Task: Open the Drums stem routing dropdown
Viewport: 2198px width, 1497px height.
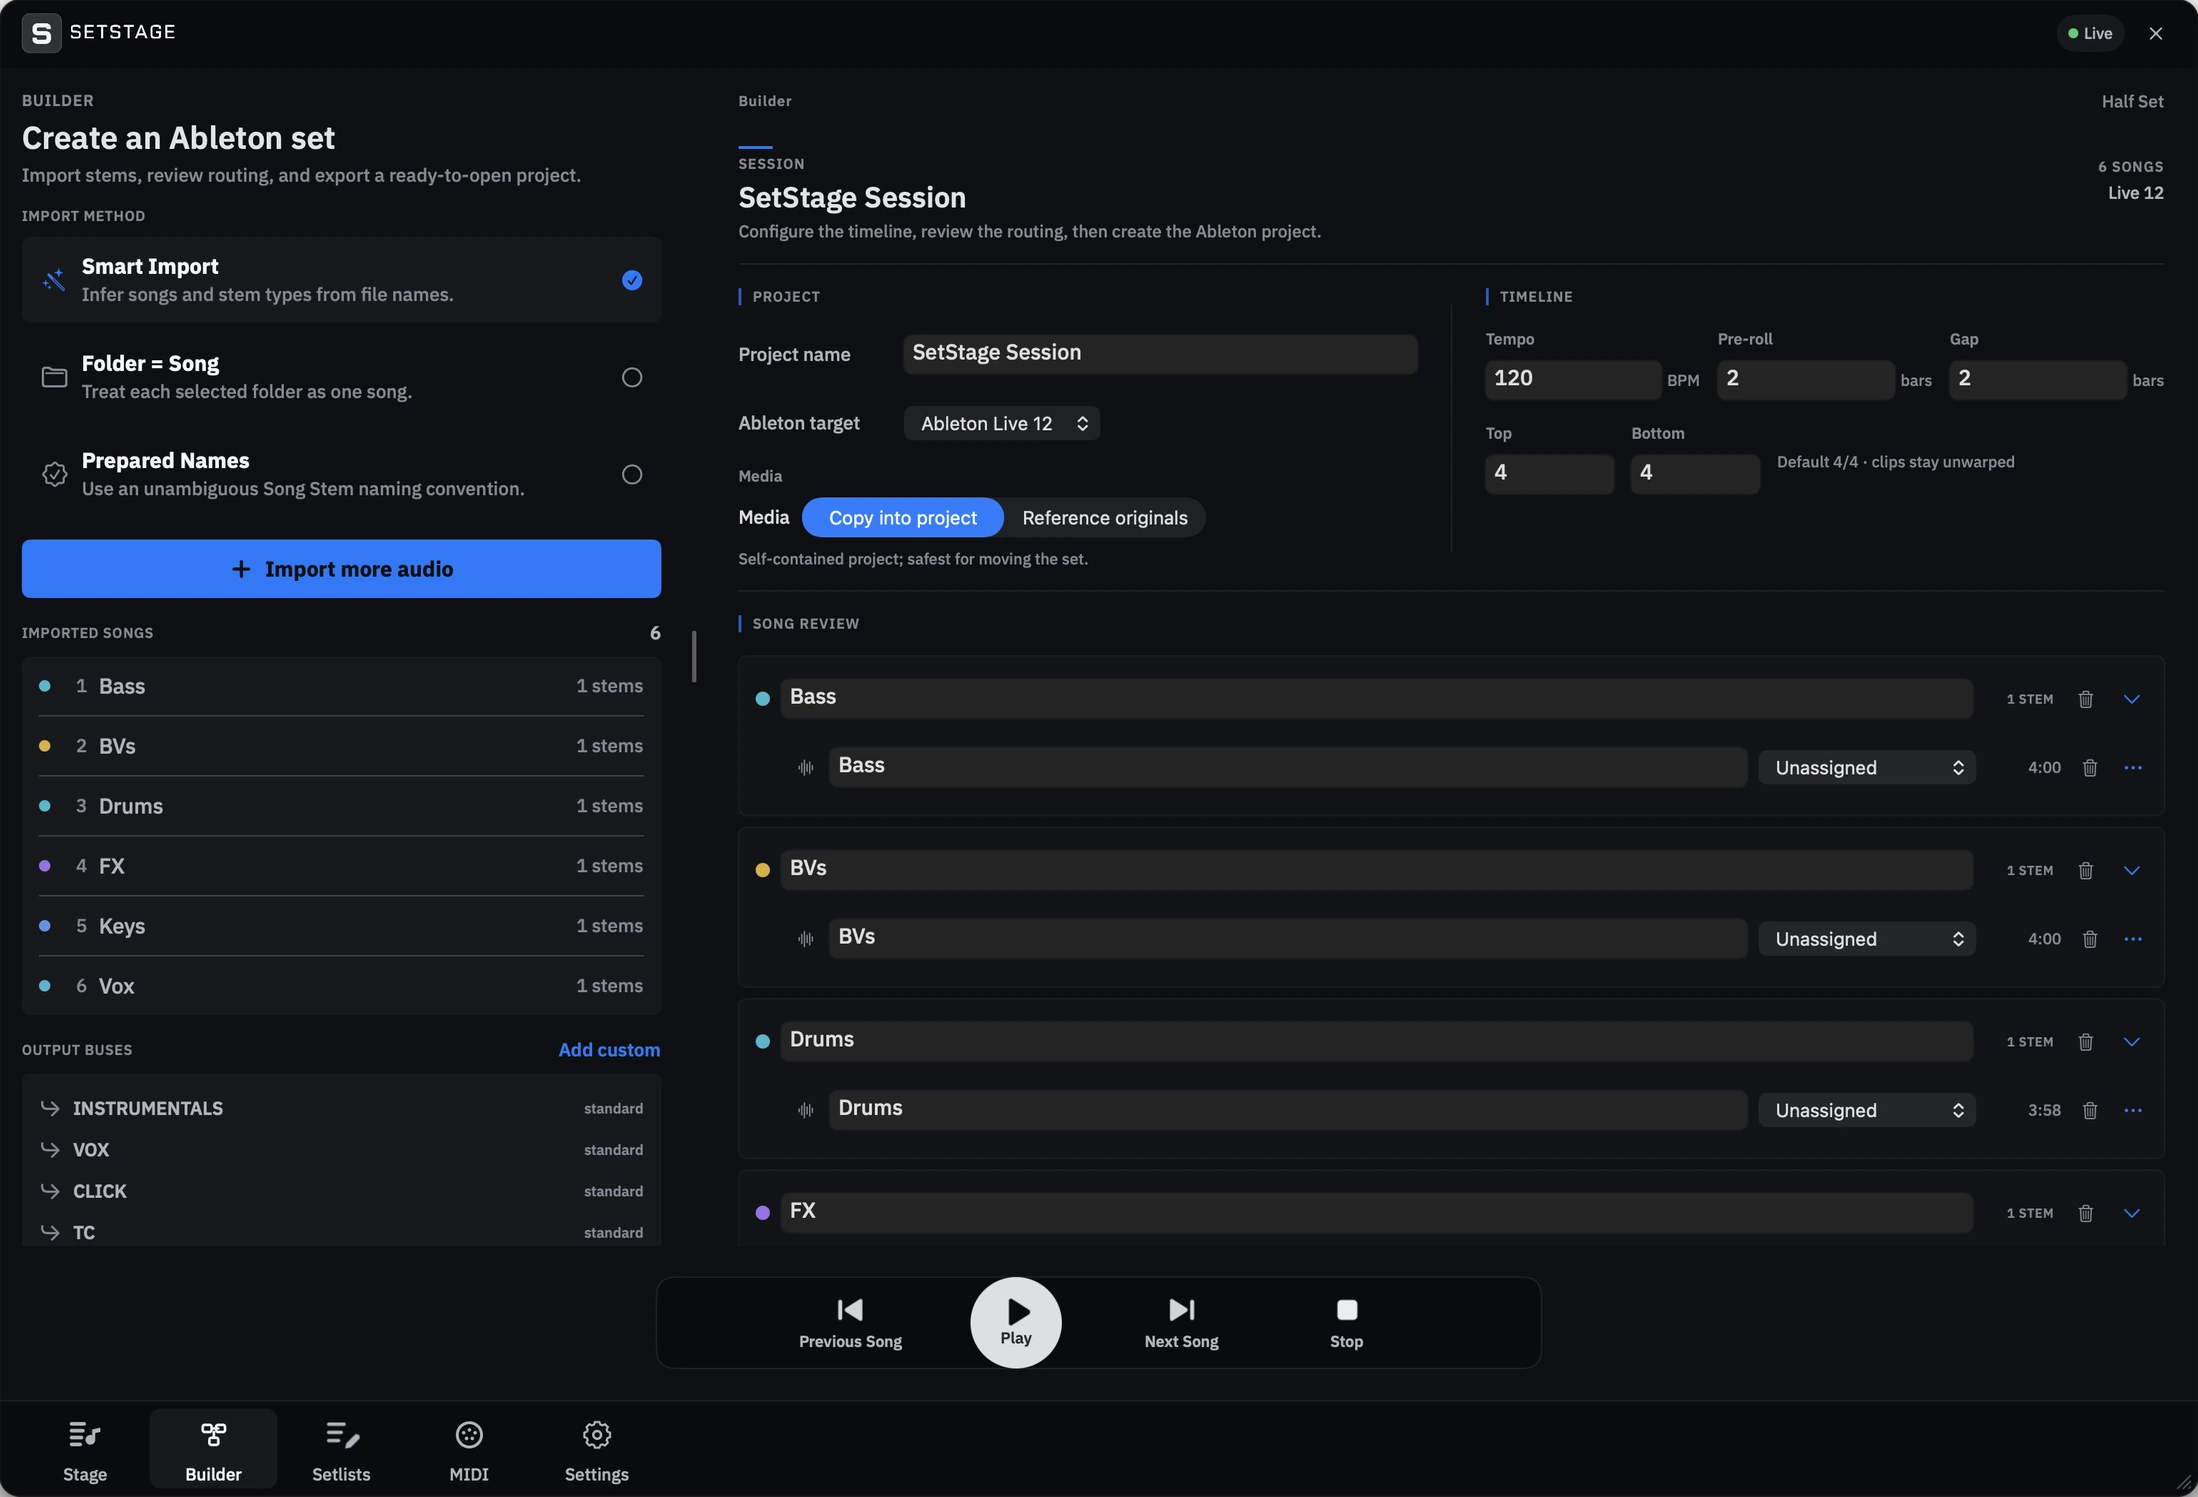Action: [x=1866, y=1111]
